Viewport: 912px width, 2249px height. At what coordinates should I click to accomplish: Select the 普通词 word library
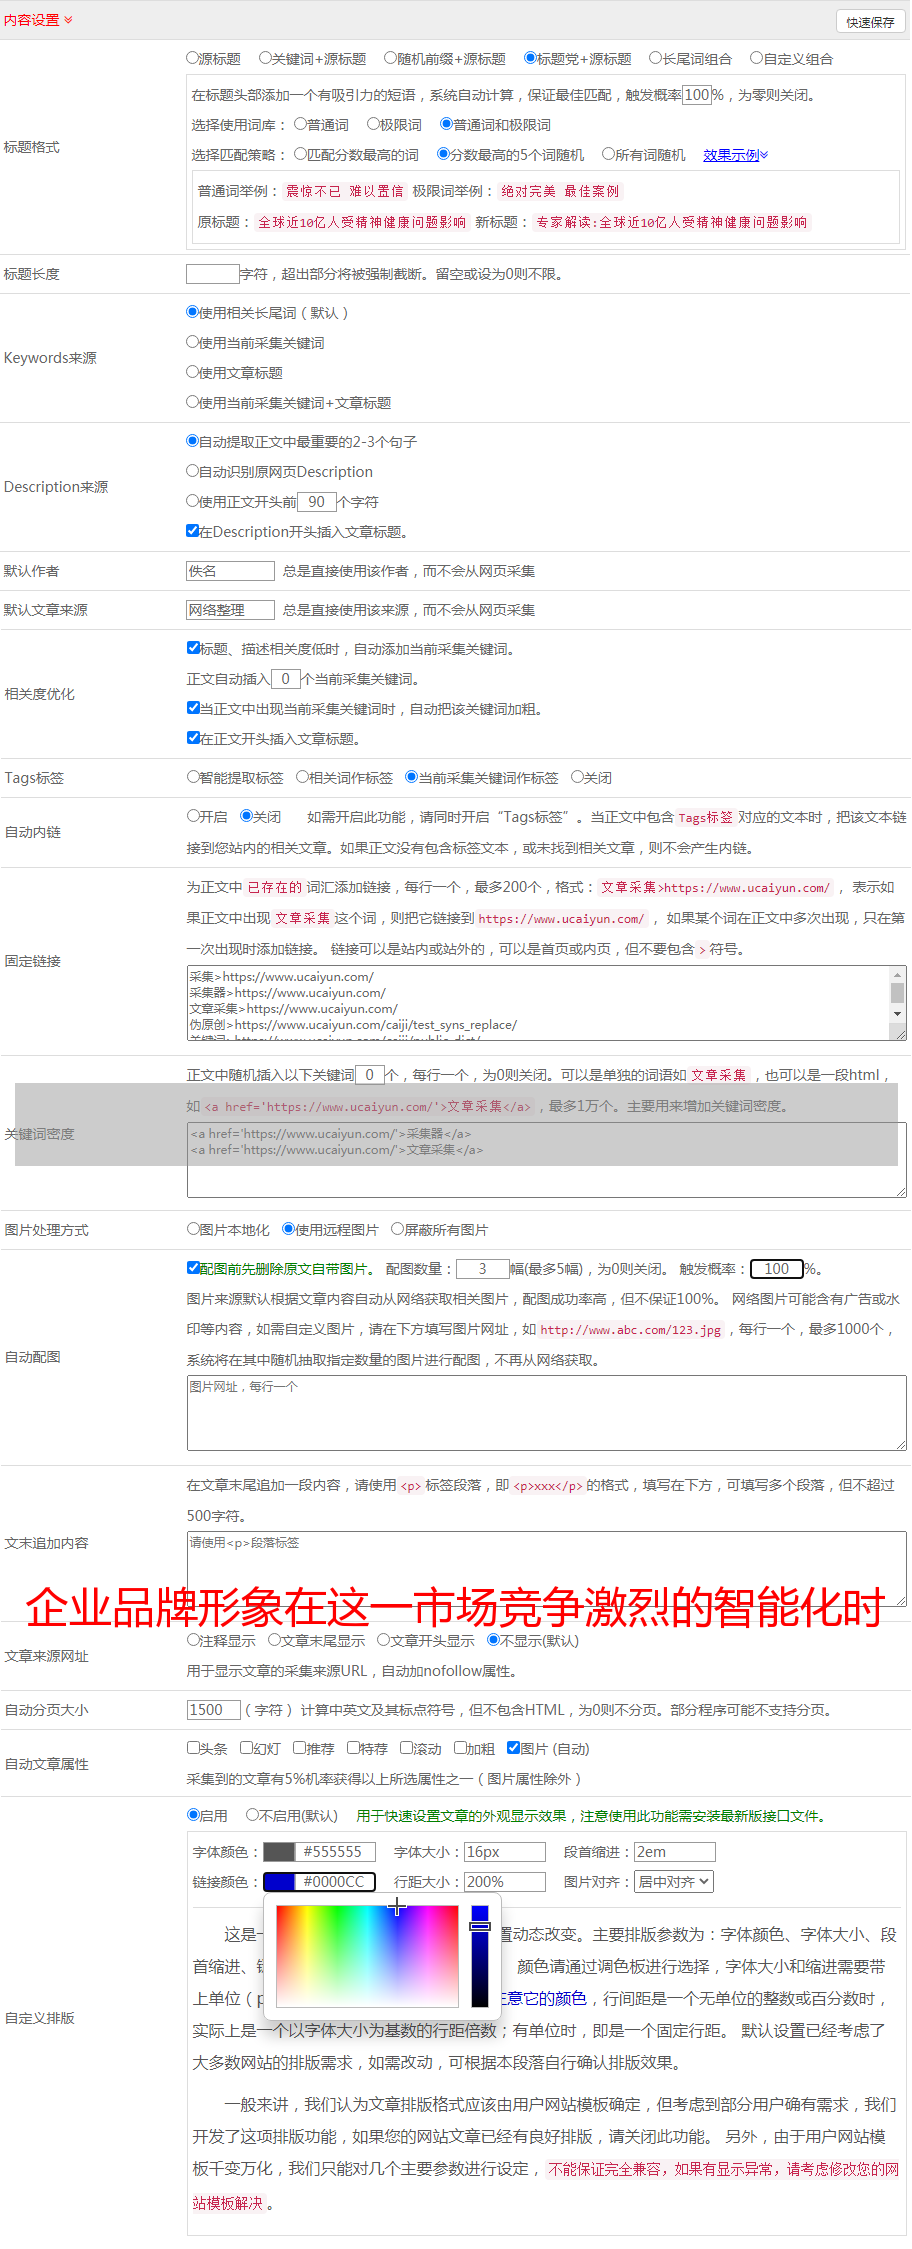click(300, 124)
